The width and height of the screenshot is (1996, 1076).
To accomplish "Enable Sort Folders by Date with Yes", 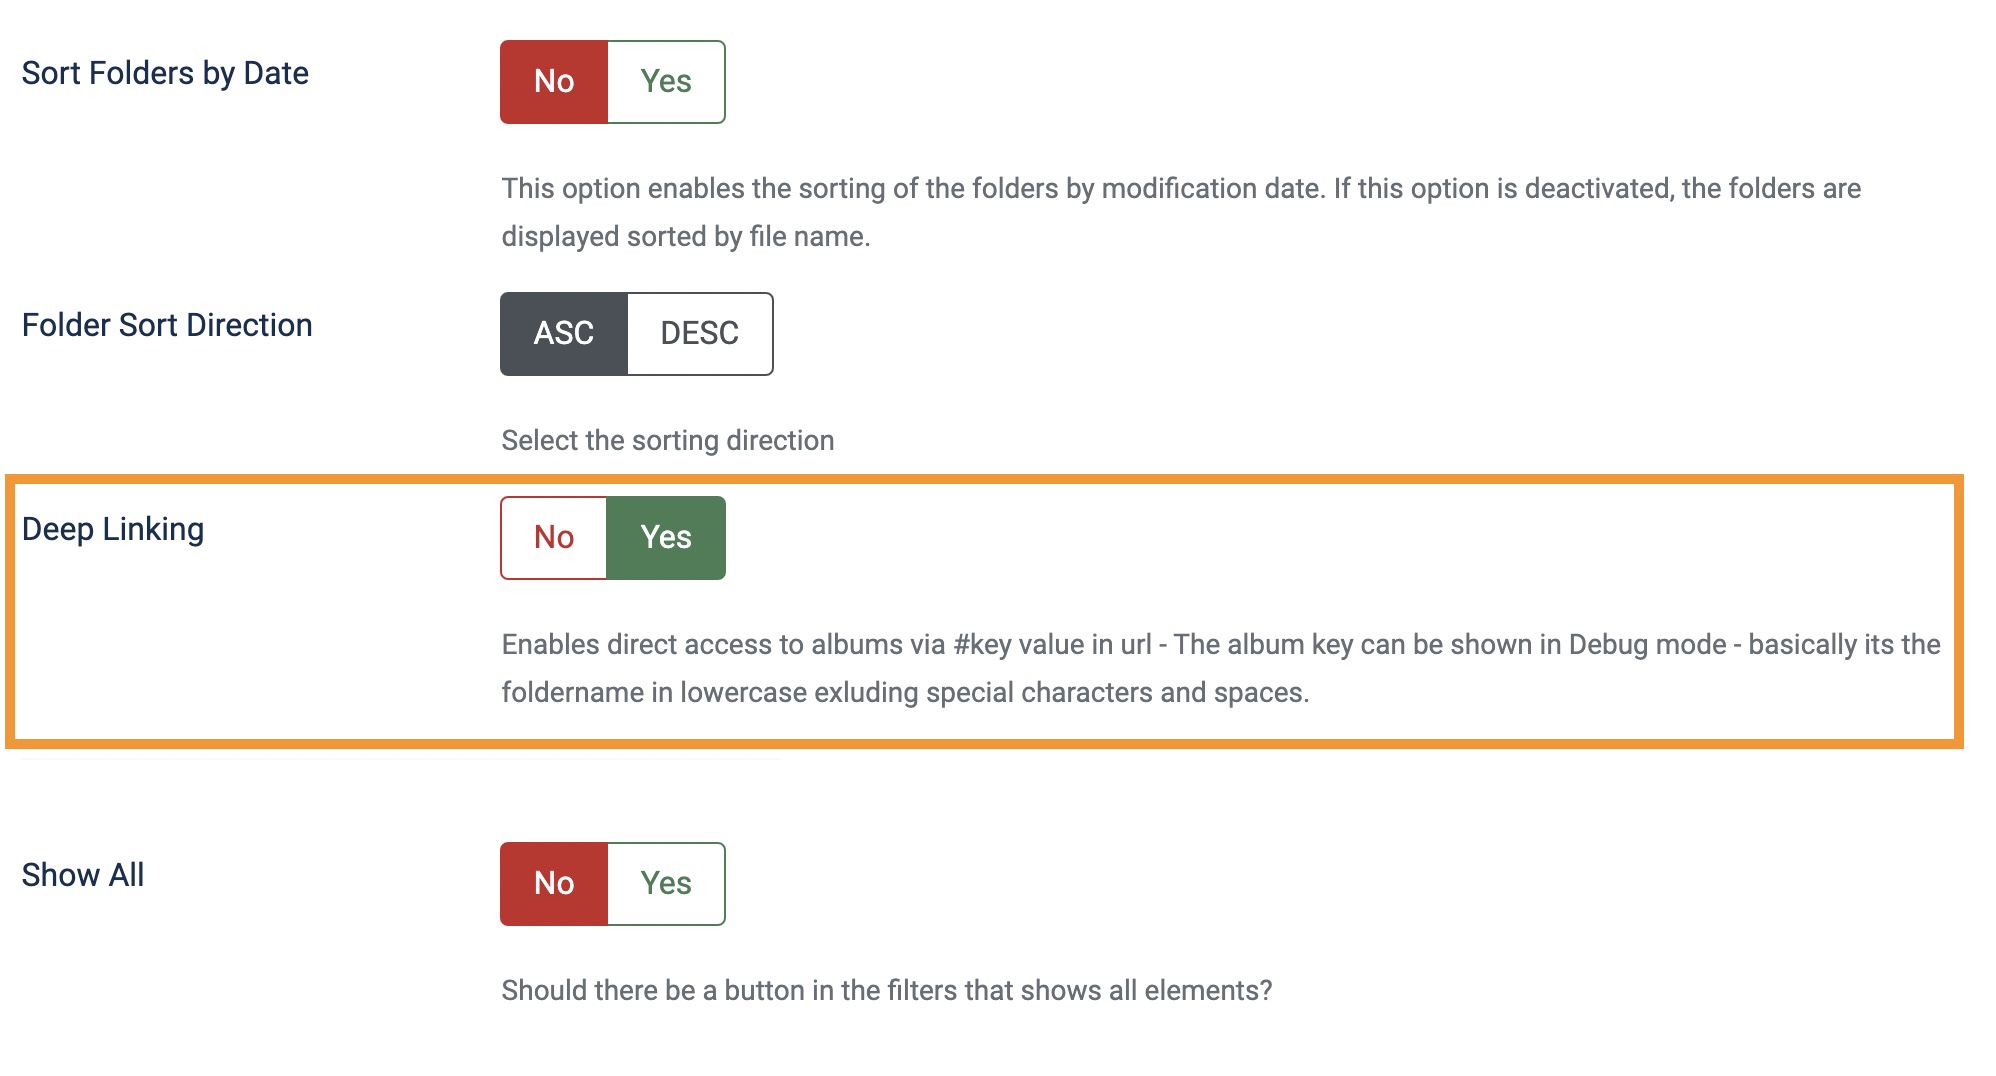I will [666, 82].
